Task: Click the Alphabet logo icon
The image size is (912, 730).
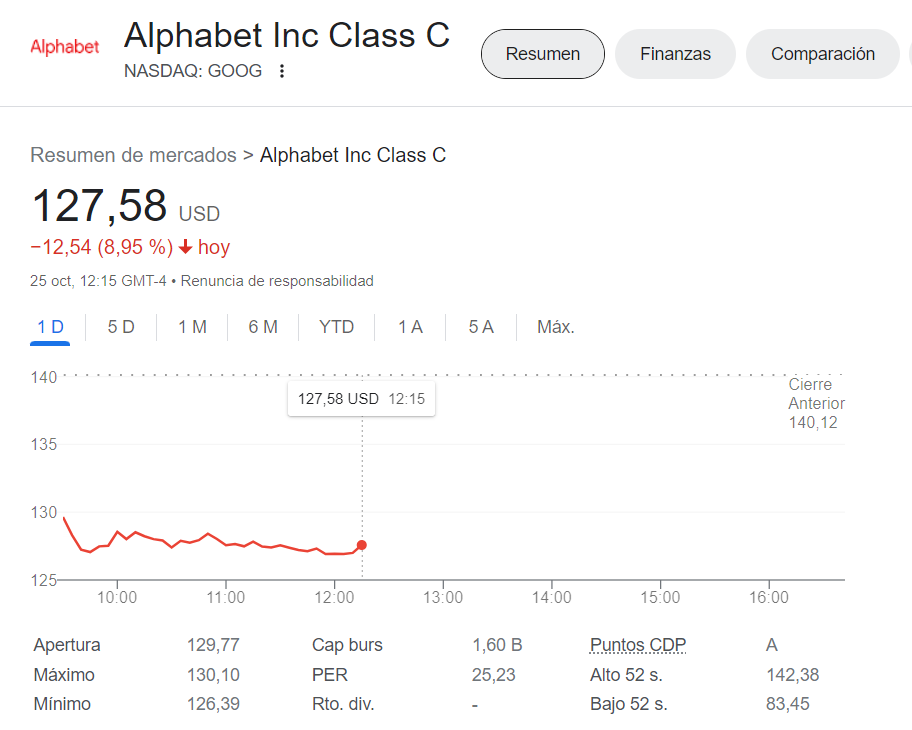Action: (65, 47)
